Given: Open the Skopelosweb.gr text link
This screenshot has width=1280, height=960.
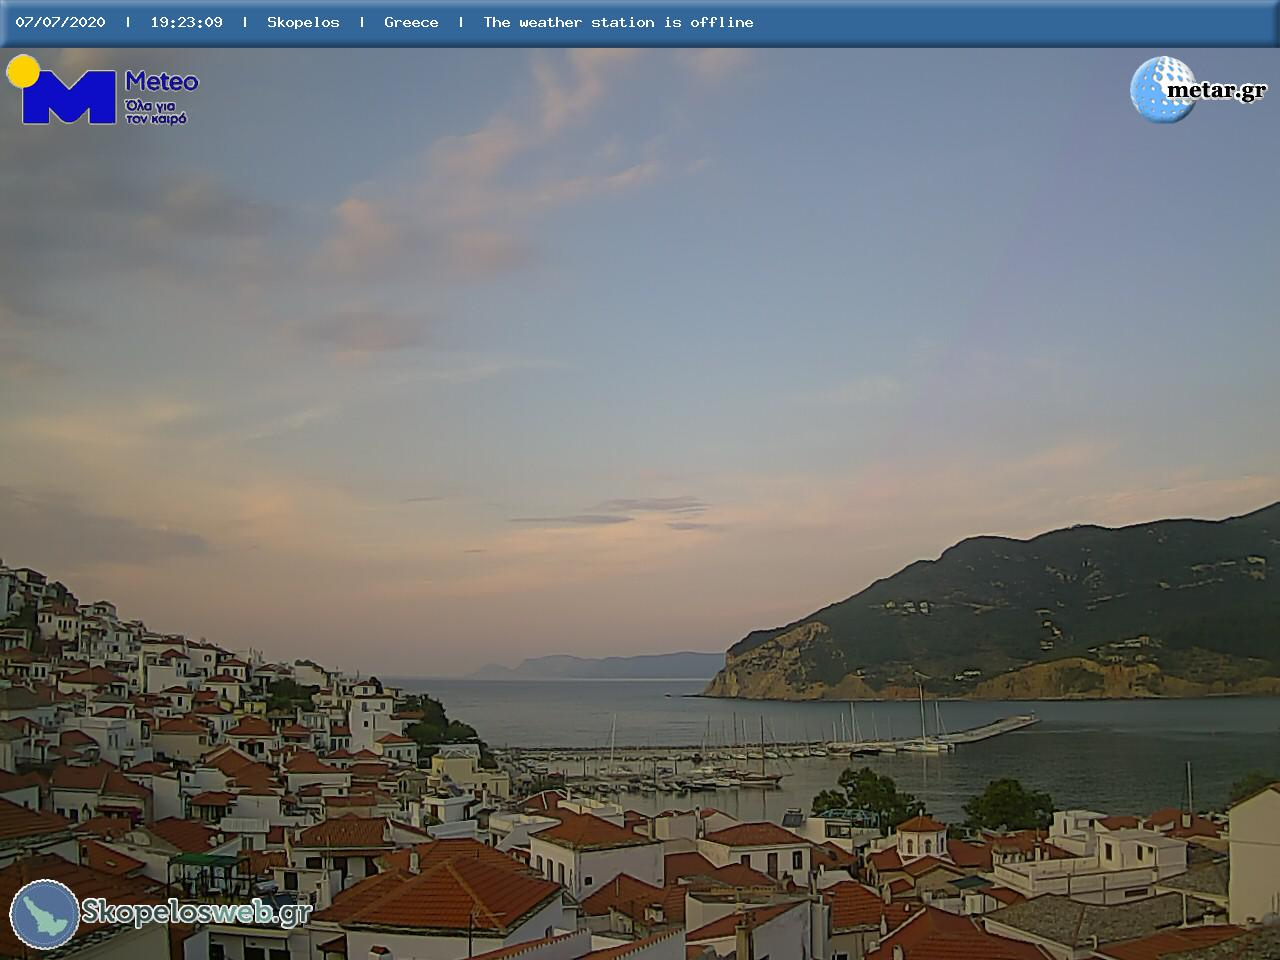Looking at the screenshot, I should [196, 912].
